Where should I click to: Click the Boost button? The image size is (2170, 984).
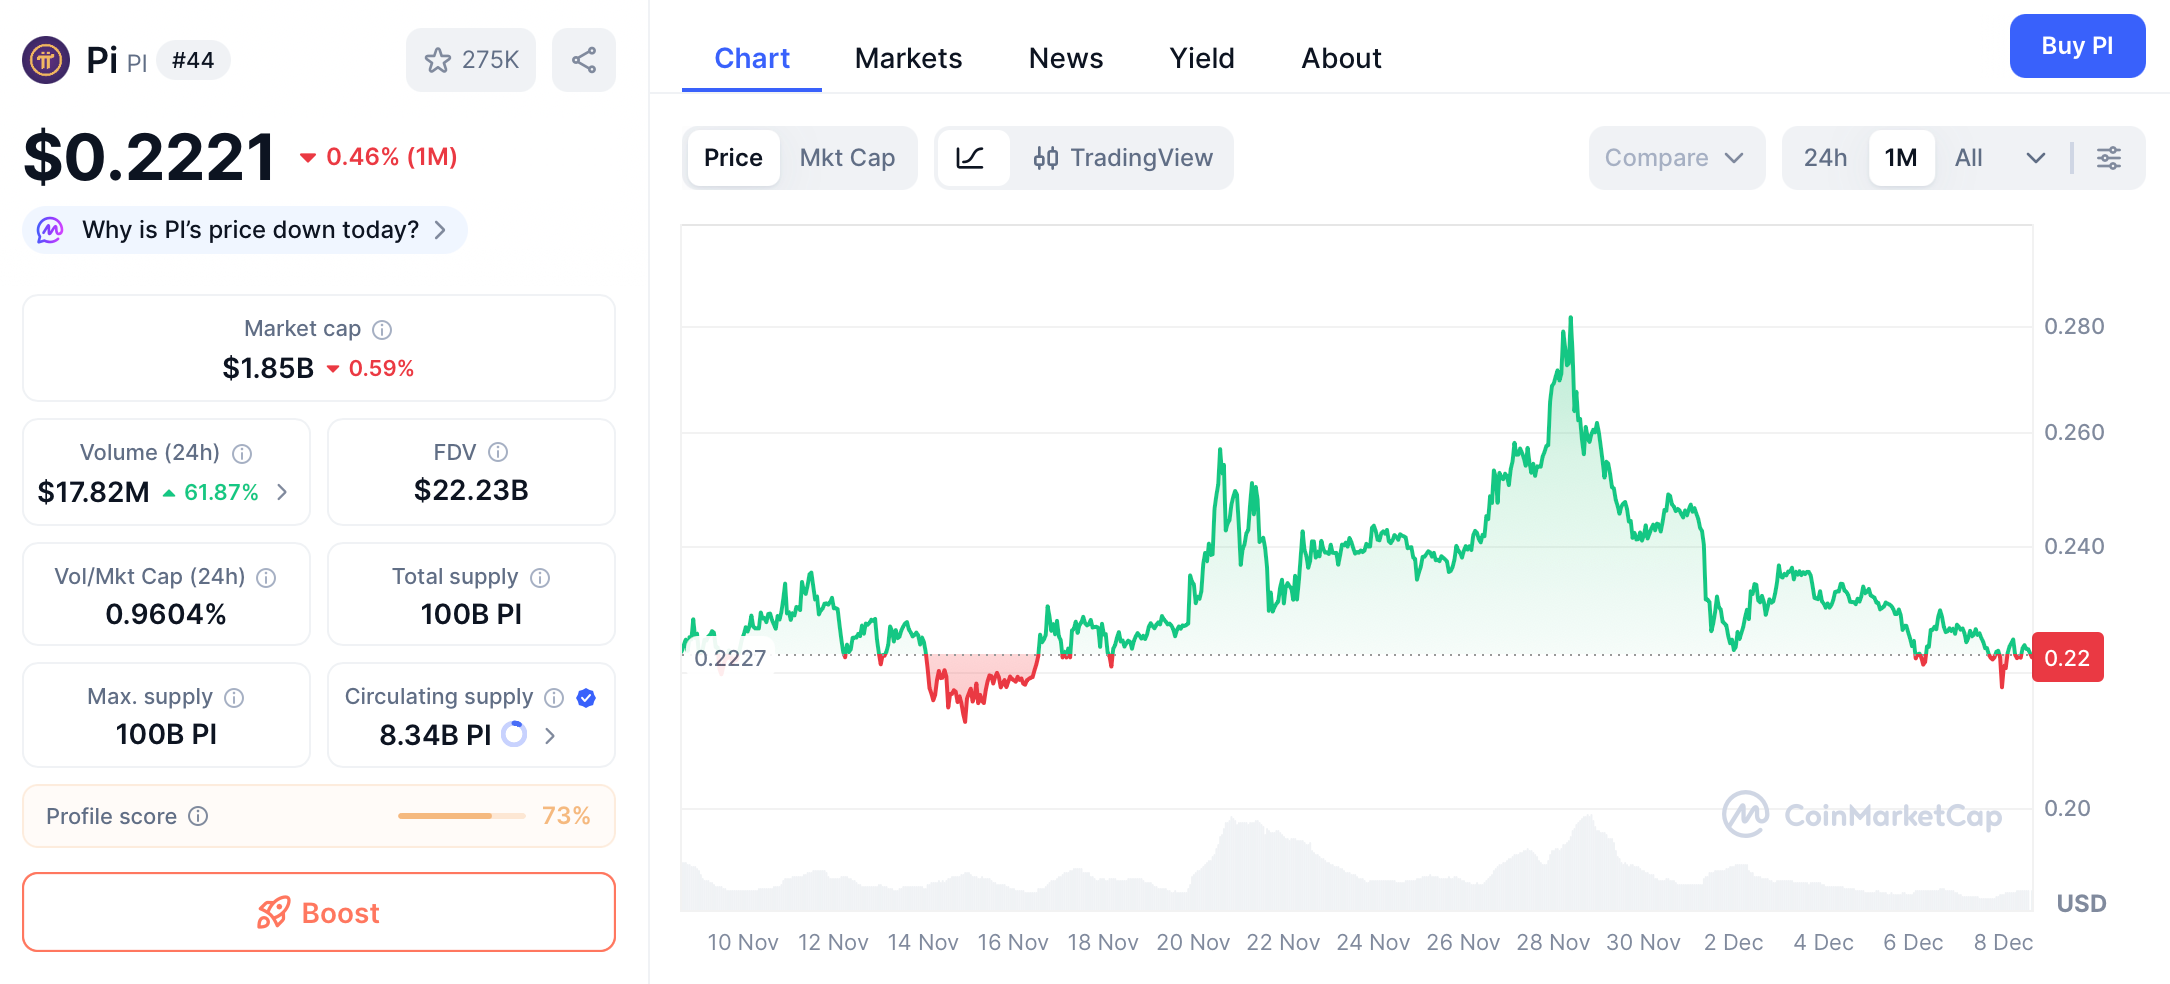click(x=318, y=912)
